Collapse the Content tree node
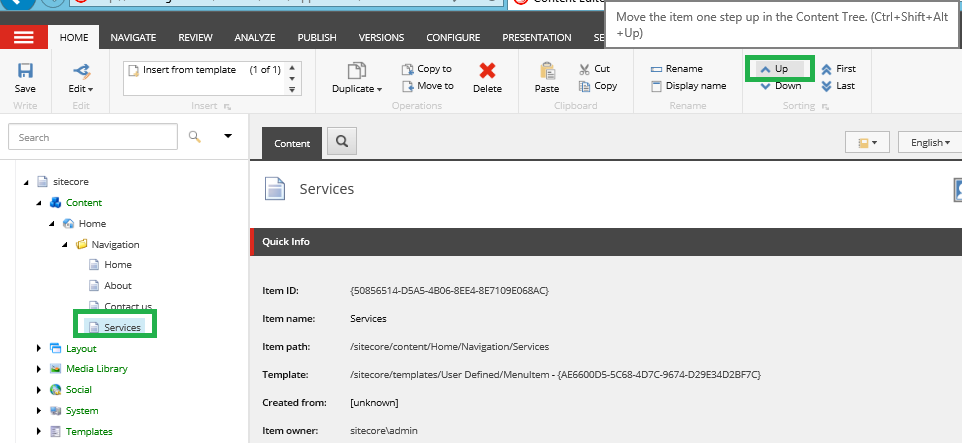 pos(39,203)
